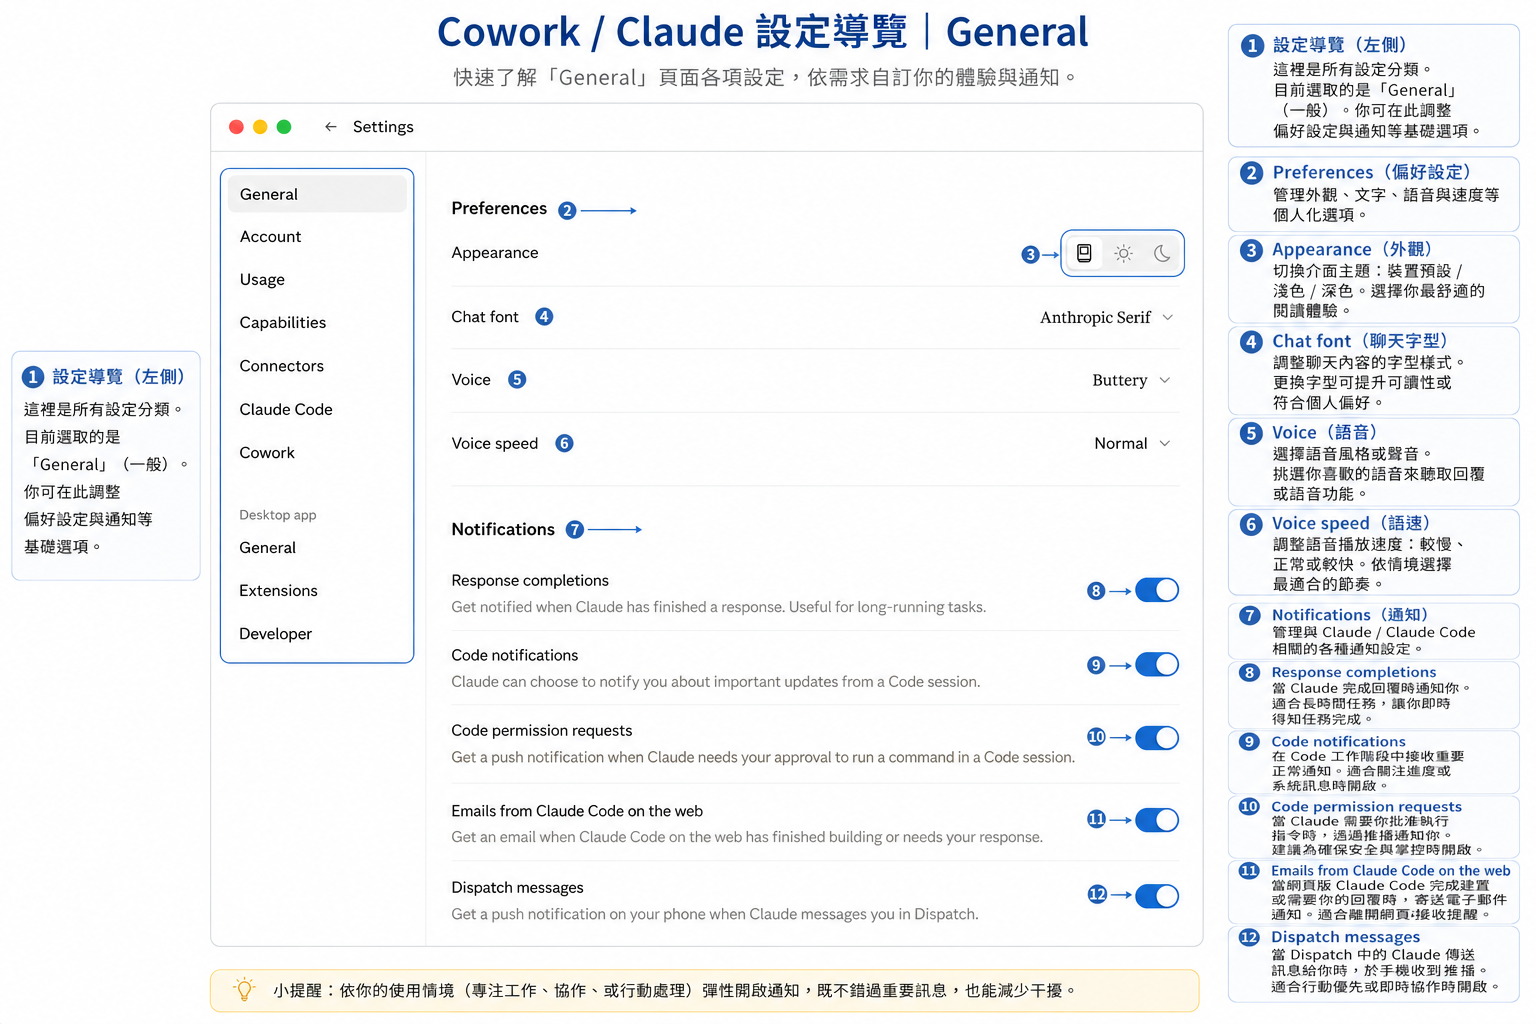The image size is (1536, 1024).
Task: Click the '小提醒' tip text
Action: [x=675, y=991]
